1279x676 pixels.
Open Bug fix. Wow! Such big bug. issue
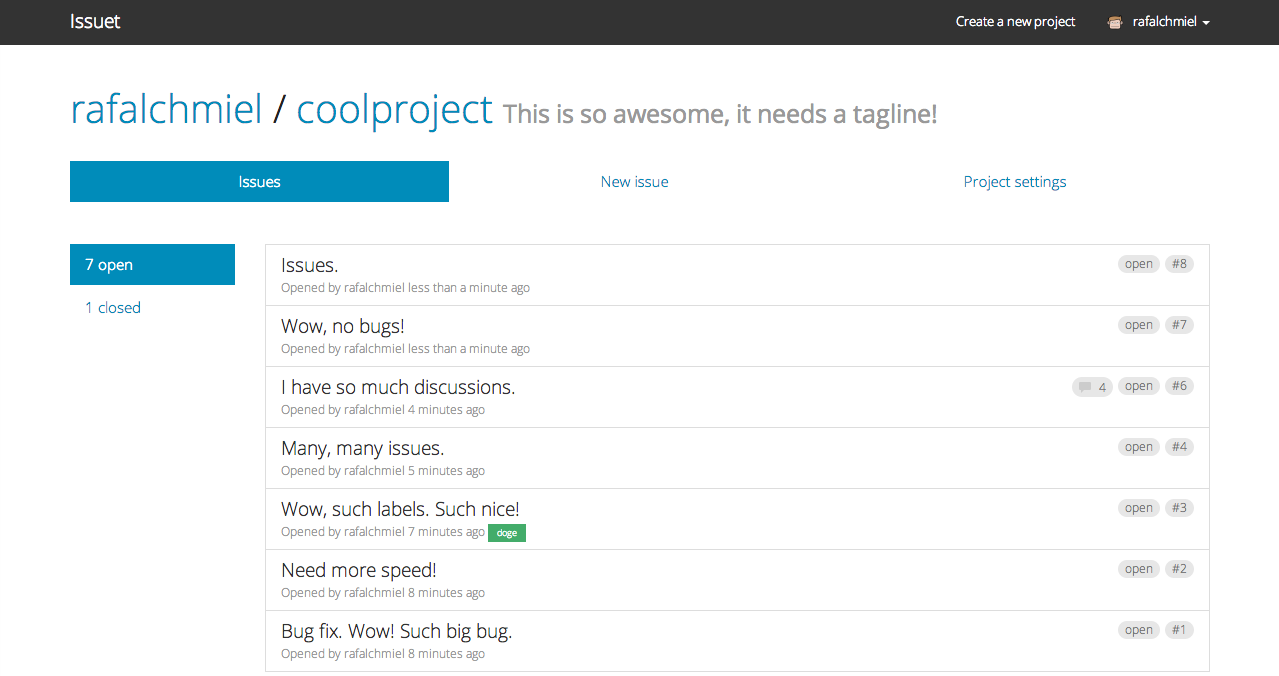(396, 631)
